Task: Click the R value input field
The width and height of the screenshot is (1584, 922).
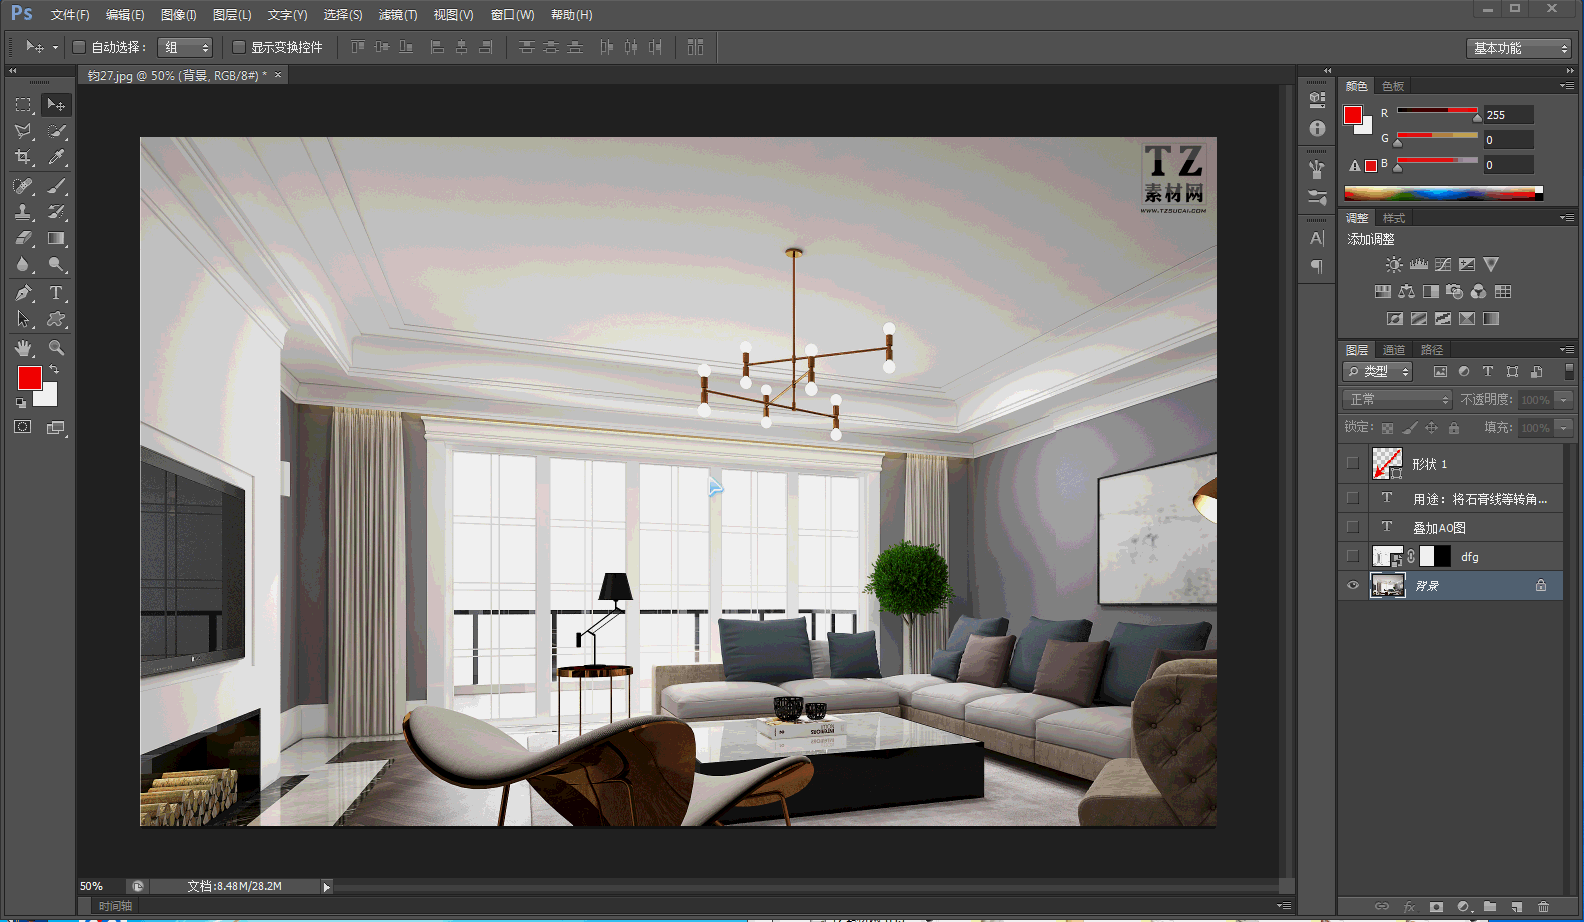Action: [1508, 115]
